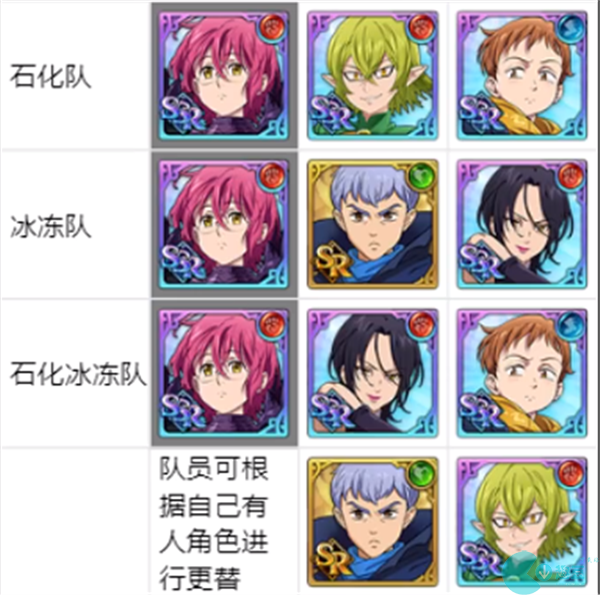The image size is (600, 595).
Task: Click the 队员可根据自己有人角色进行更替 note text
Action: pyautogui.click(x=214, y=523)
